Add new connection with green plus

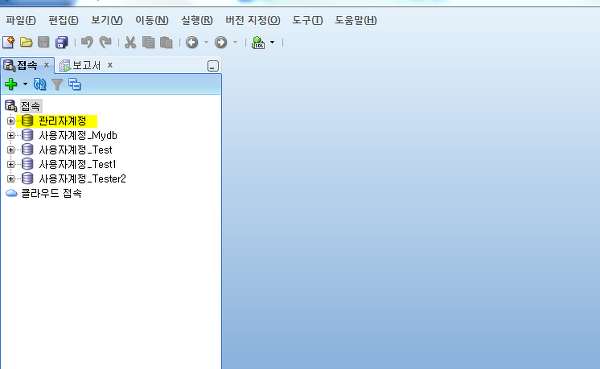pos(11,84)
